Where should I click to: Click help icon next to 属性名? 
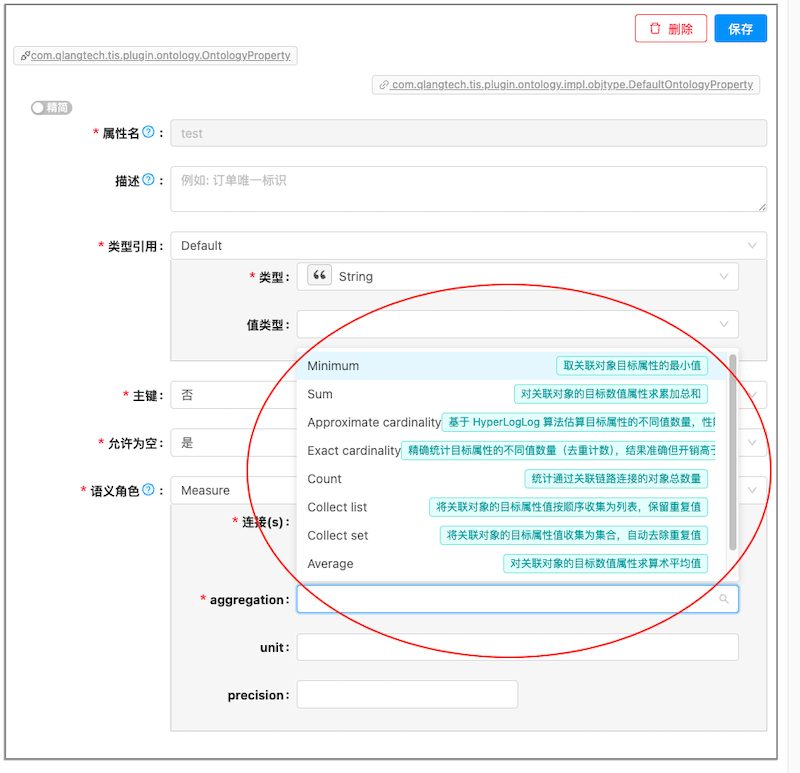coord(148,132)
